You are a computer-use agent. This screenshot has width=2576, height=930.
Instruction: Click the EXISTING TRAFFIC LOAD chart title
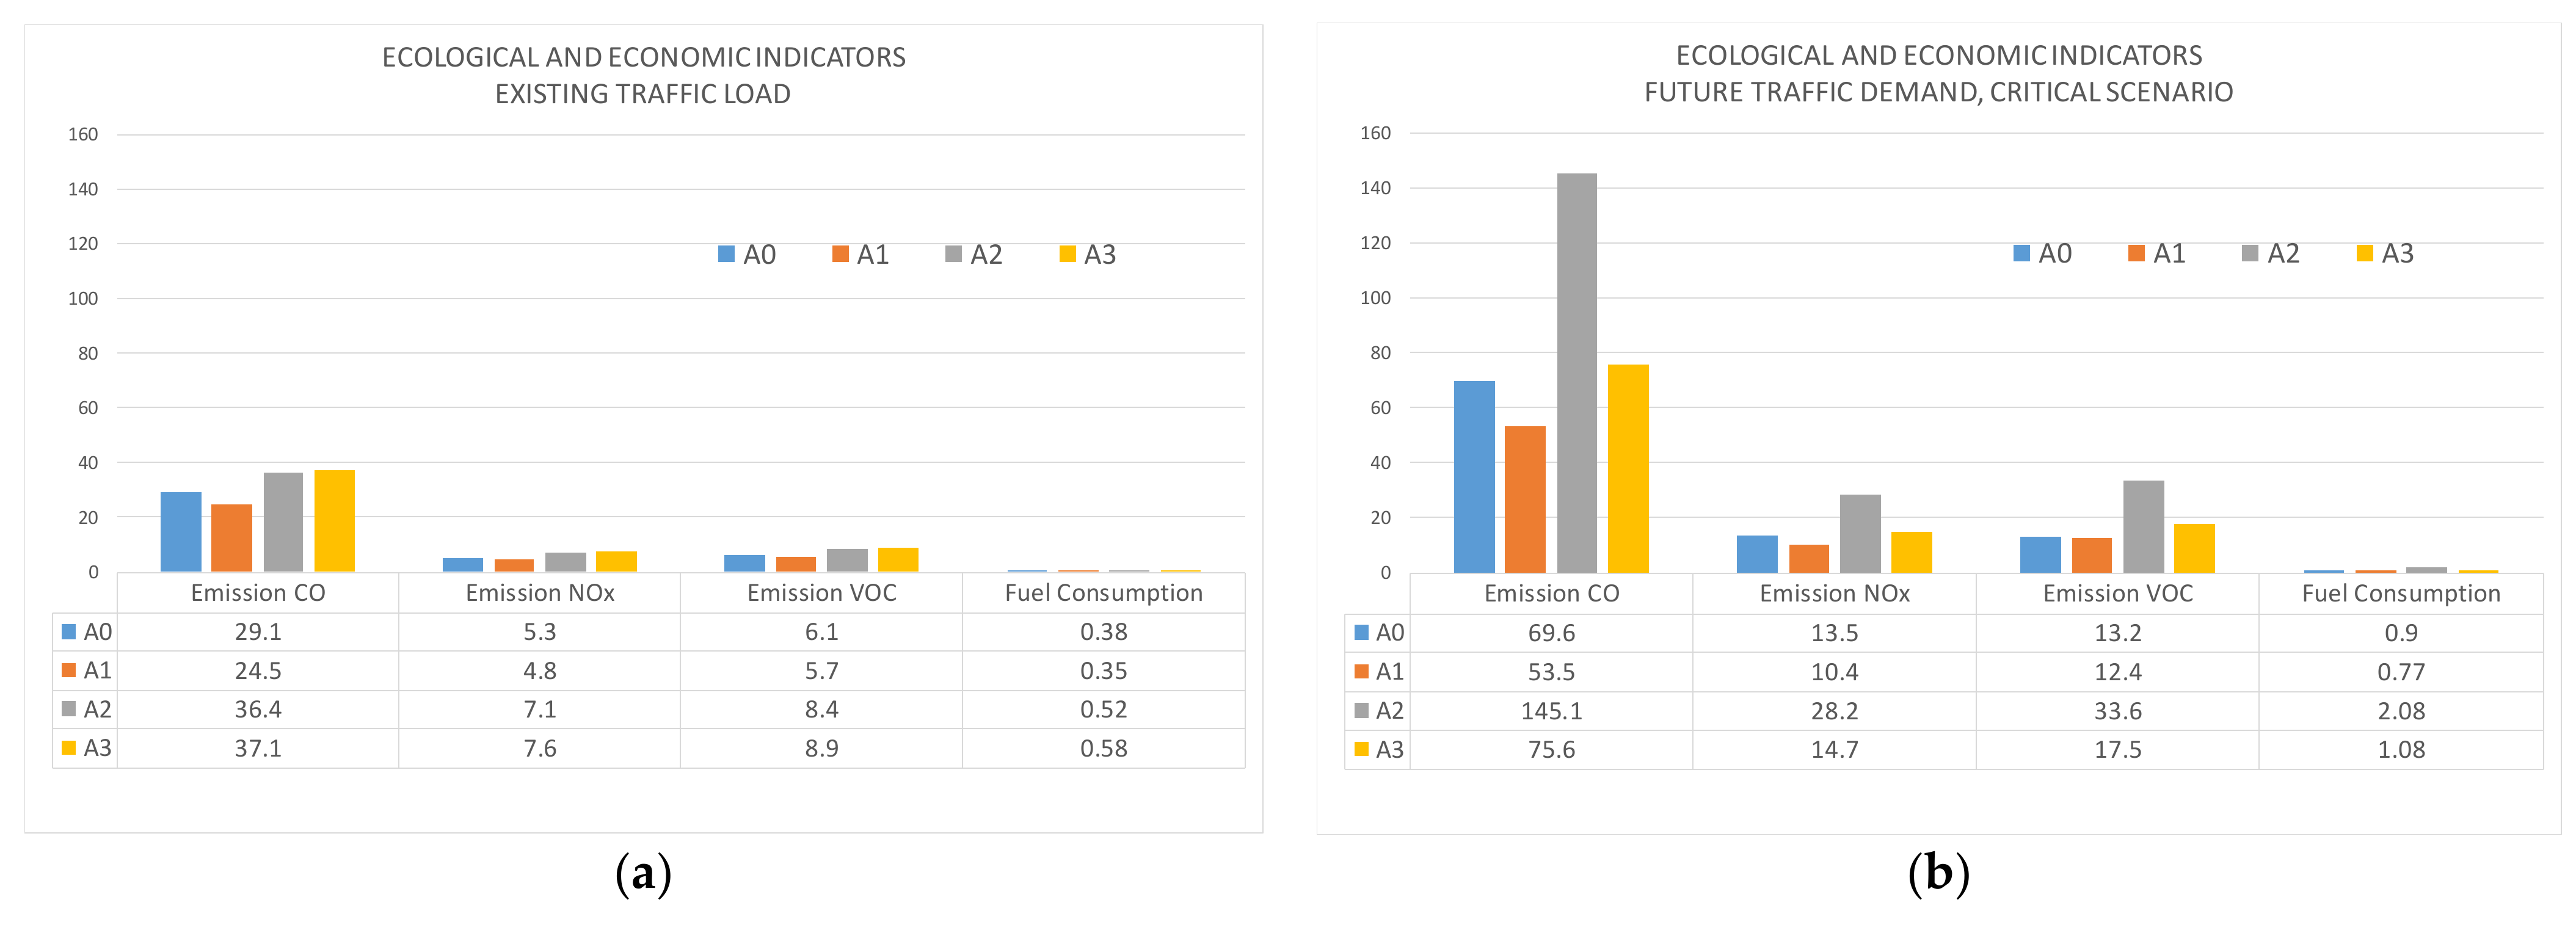pyautogui.click(x=643, y=94)
